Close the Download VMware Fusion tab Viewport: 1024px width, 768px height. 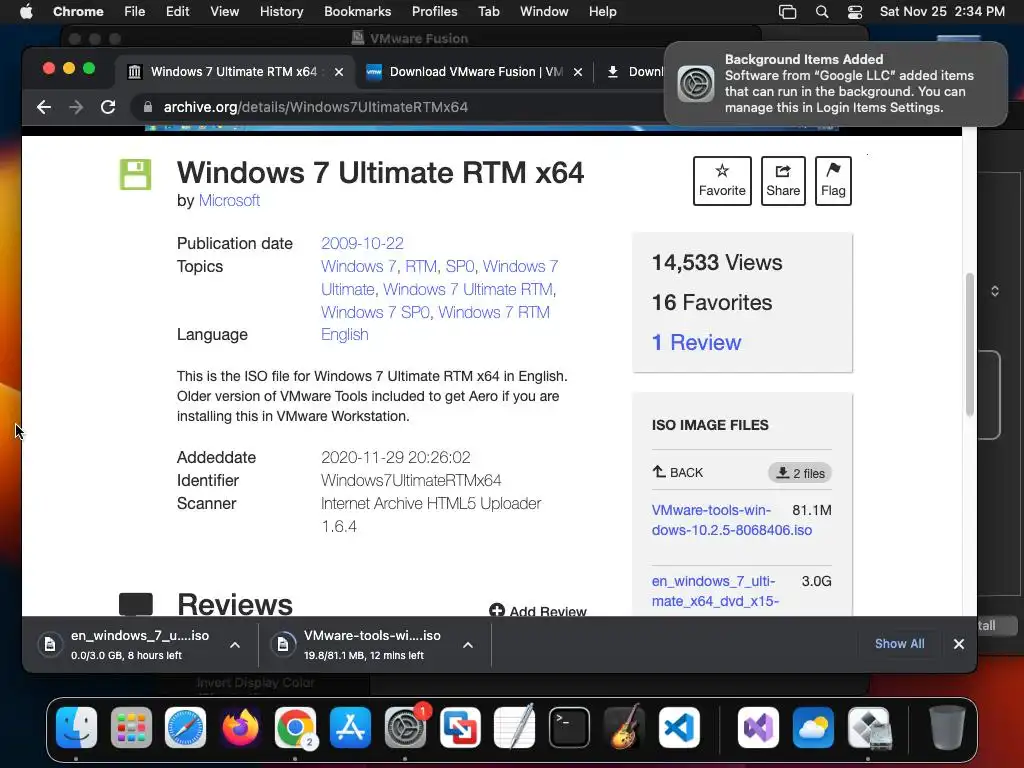[578, 72]
